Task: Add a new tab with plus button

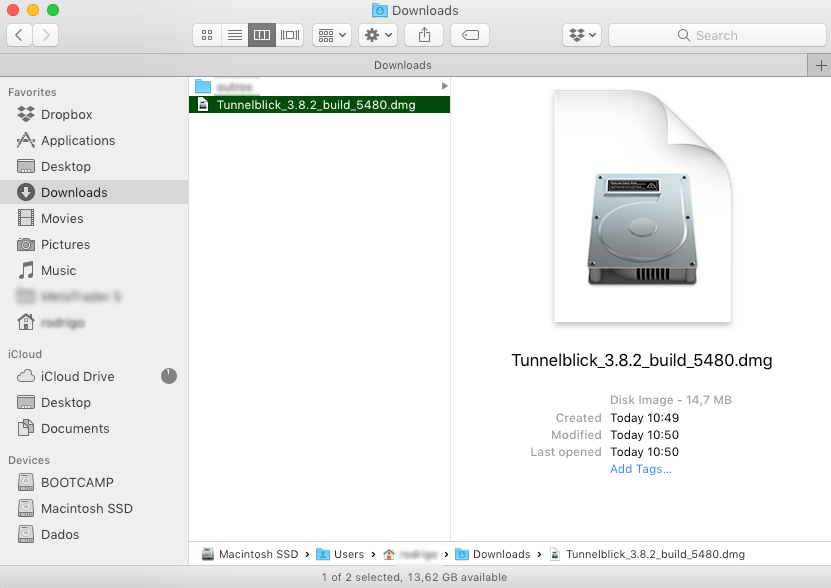Action: pos(820,65)
